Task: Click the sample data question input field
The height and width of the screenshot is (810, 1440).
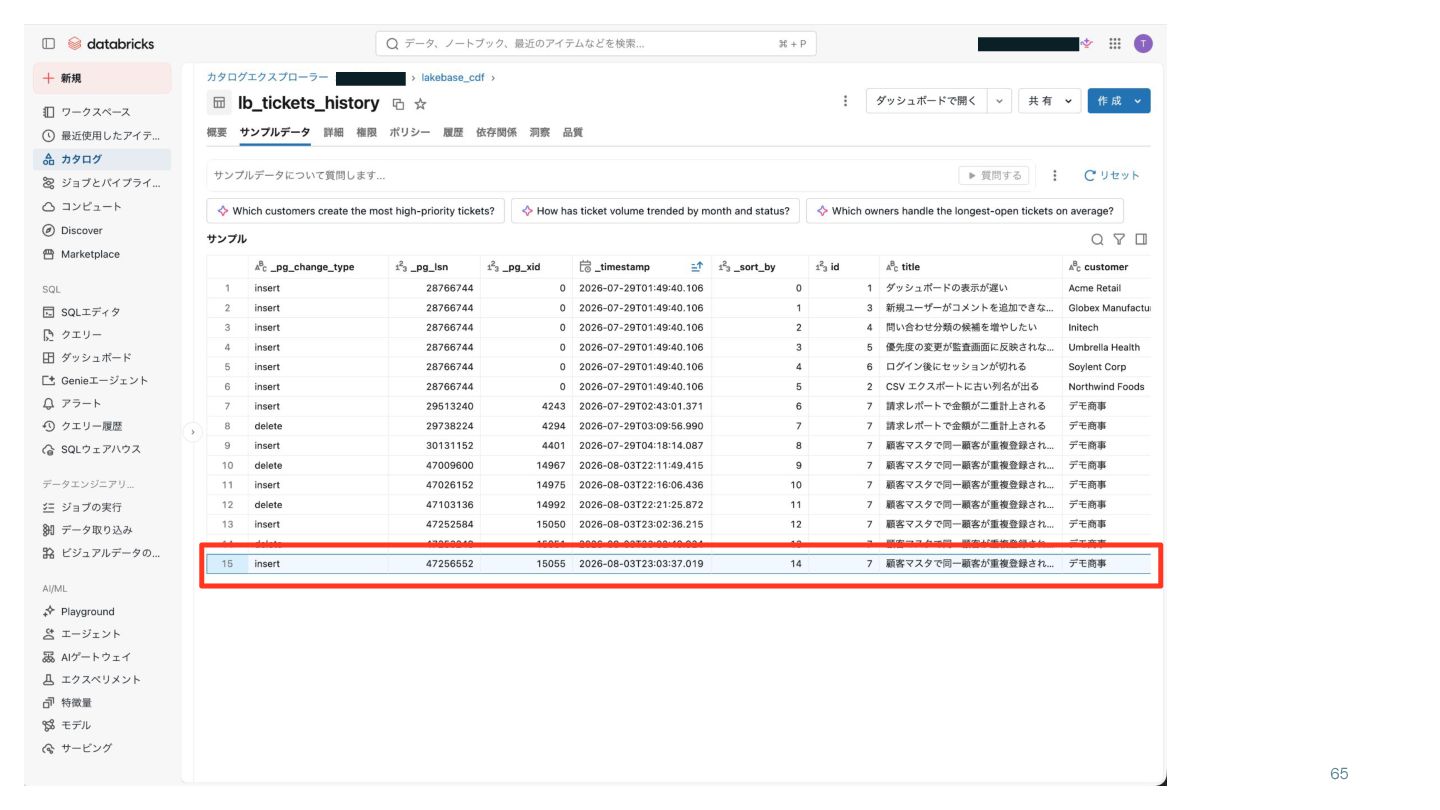Action: pyautogui.click(x=580, y=175)
